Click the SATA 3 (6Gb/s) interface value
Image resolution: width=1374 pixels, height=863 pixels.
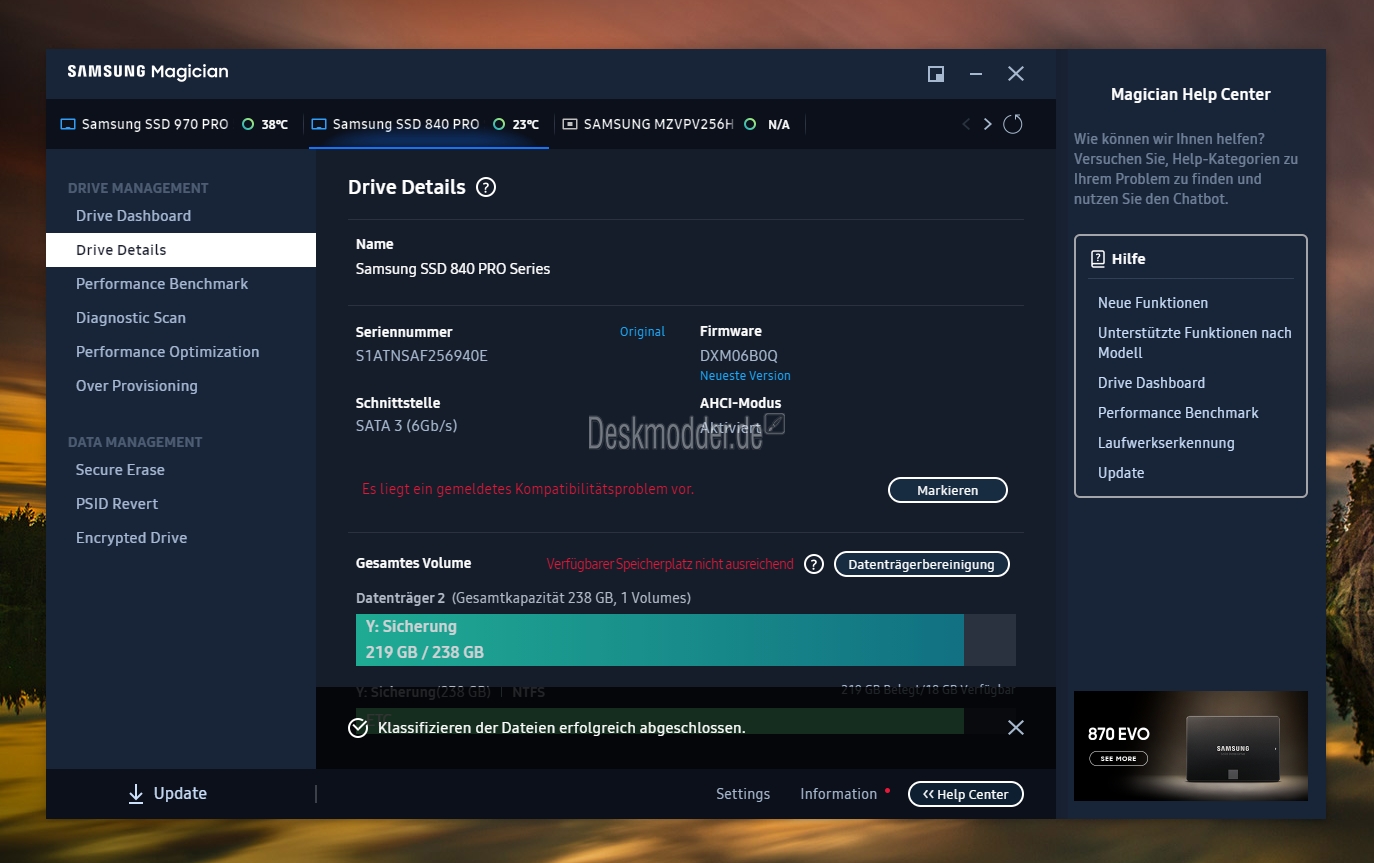click(x=407, y=426)
